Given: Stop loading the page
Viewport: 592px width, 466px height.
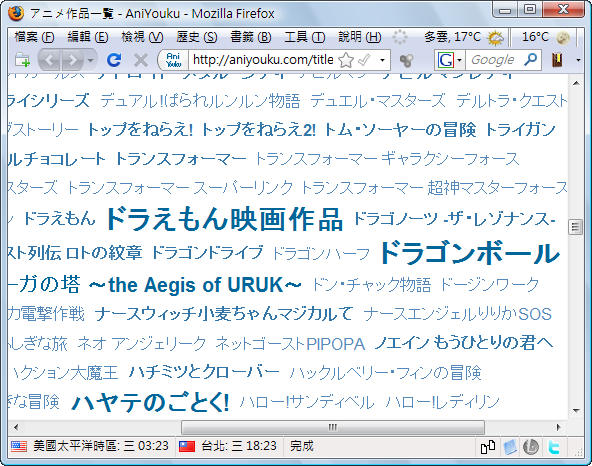Looking at the screenshot, I should (x=141, y=60).
